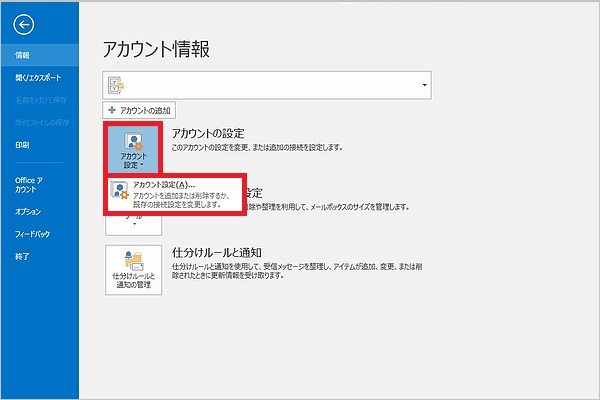The width and height of the screenshot is (600, 400).
Task: Select 情報 in the left sidebar
Action: point(23,54)
